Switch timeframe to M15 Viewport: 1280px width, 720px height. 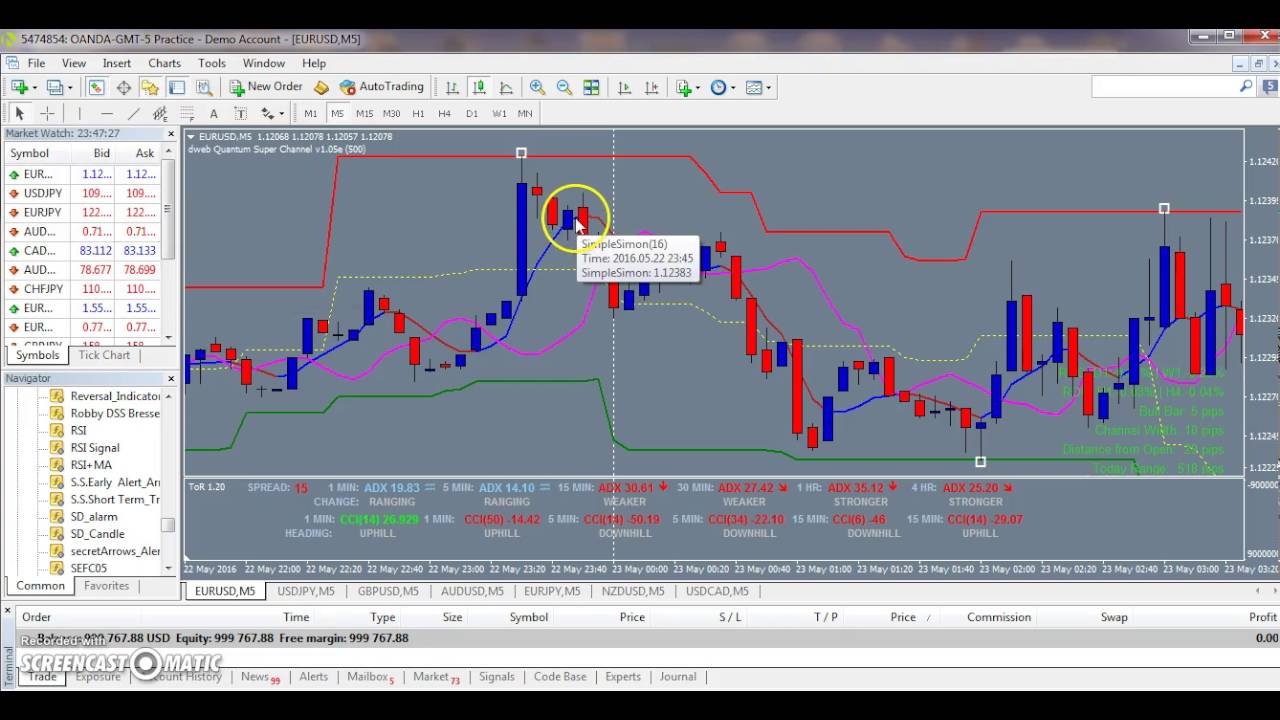coord(364,113)
